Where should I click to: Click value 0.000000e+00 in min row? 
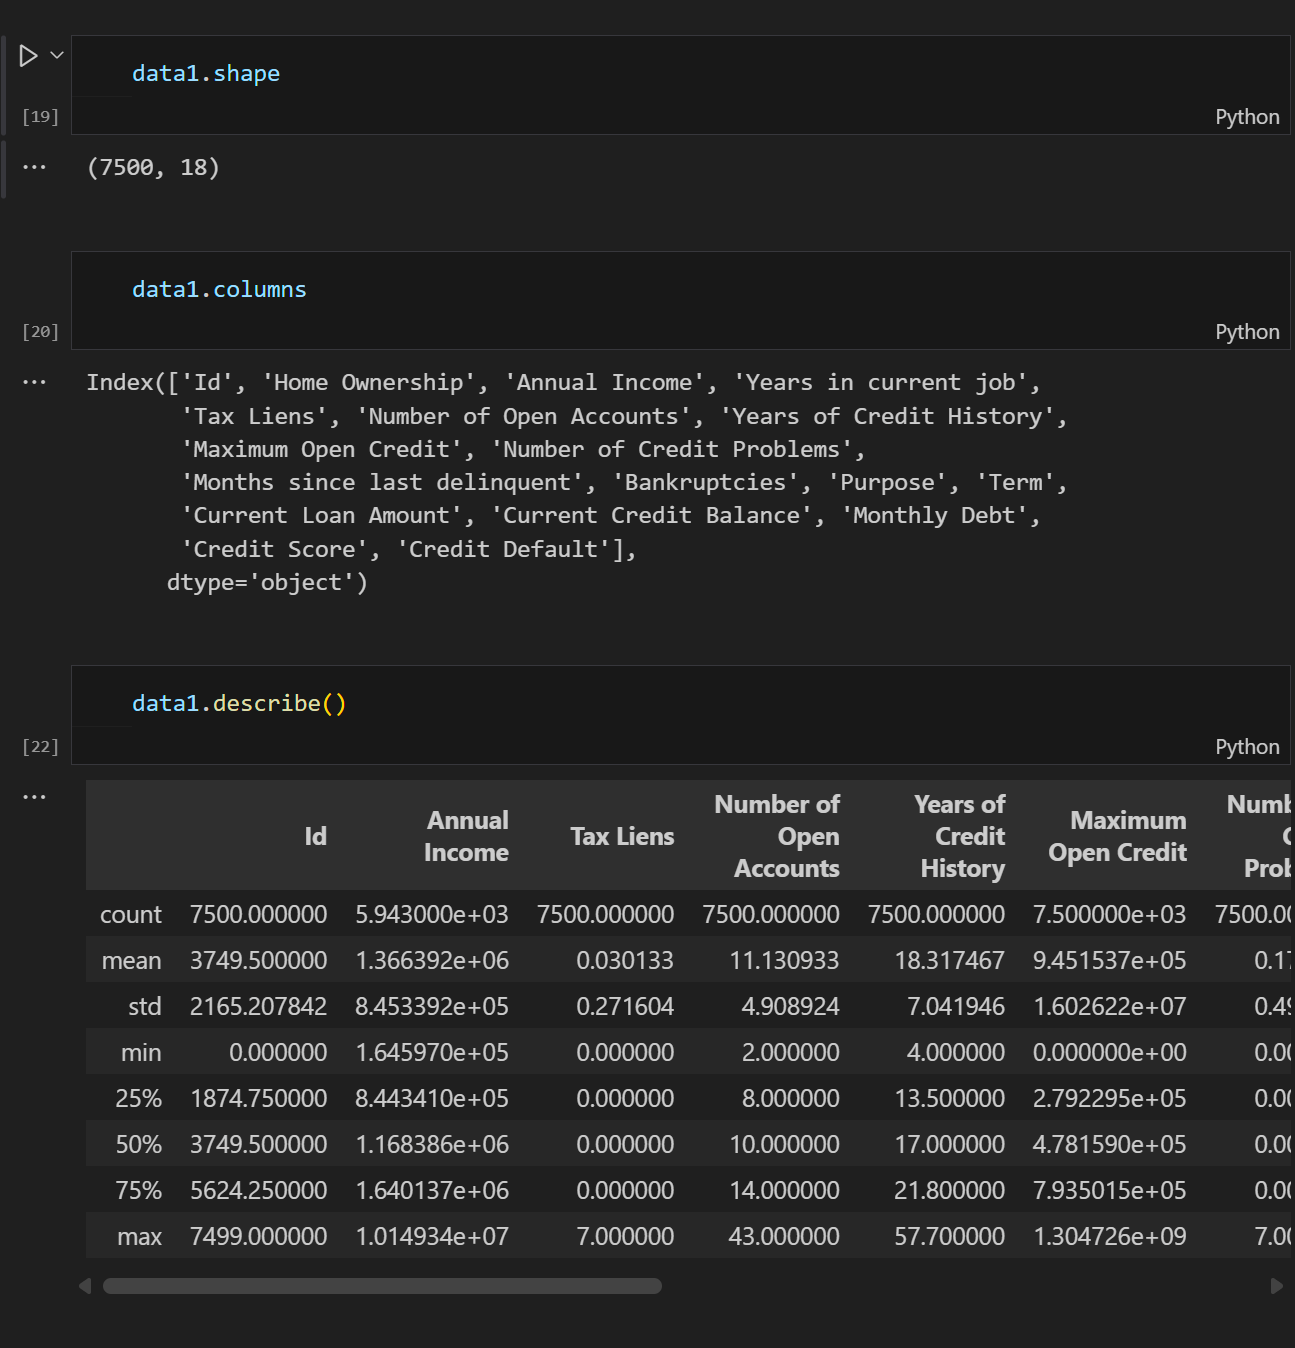click(x=1109, y=1053)
